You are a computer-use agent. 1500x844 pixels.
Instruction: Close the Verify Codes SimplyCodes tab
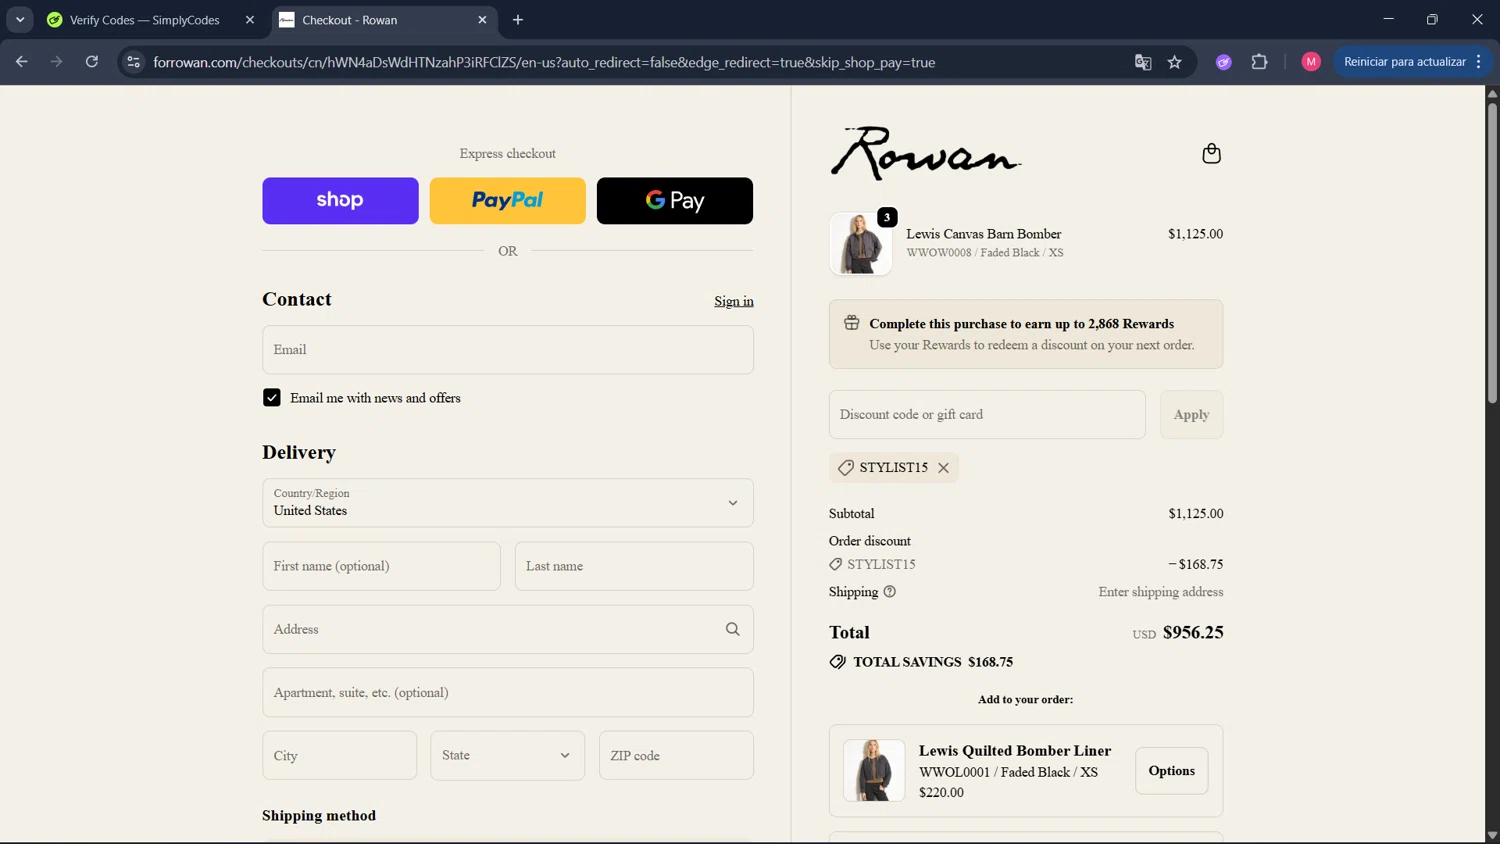click(250, 20)
